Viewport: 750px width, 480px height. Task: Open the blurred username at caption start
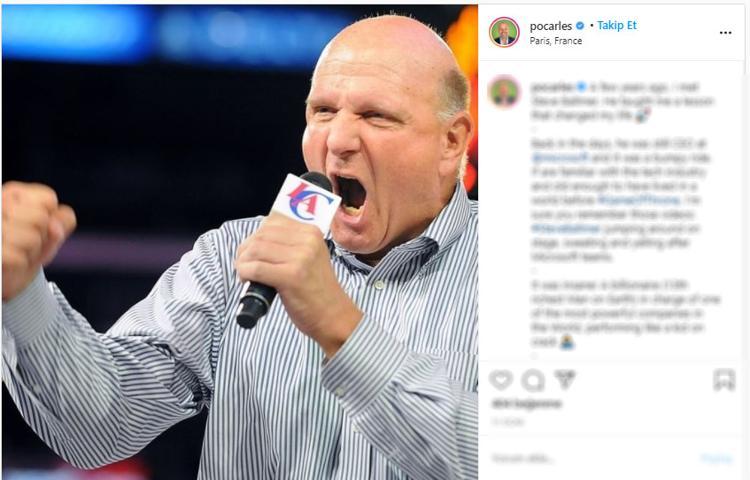[551, 87]
